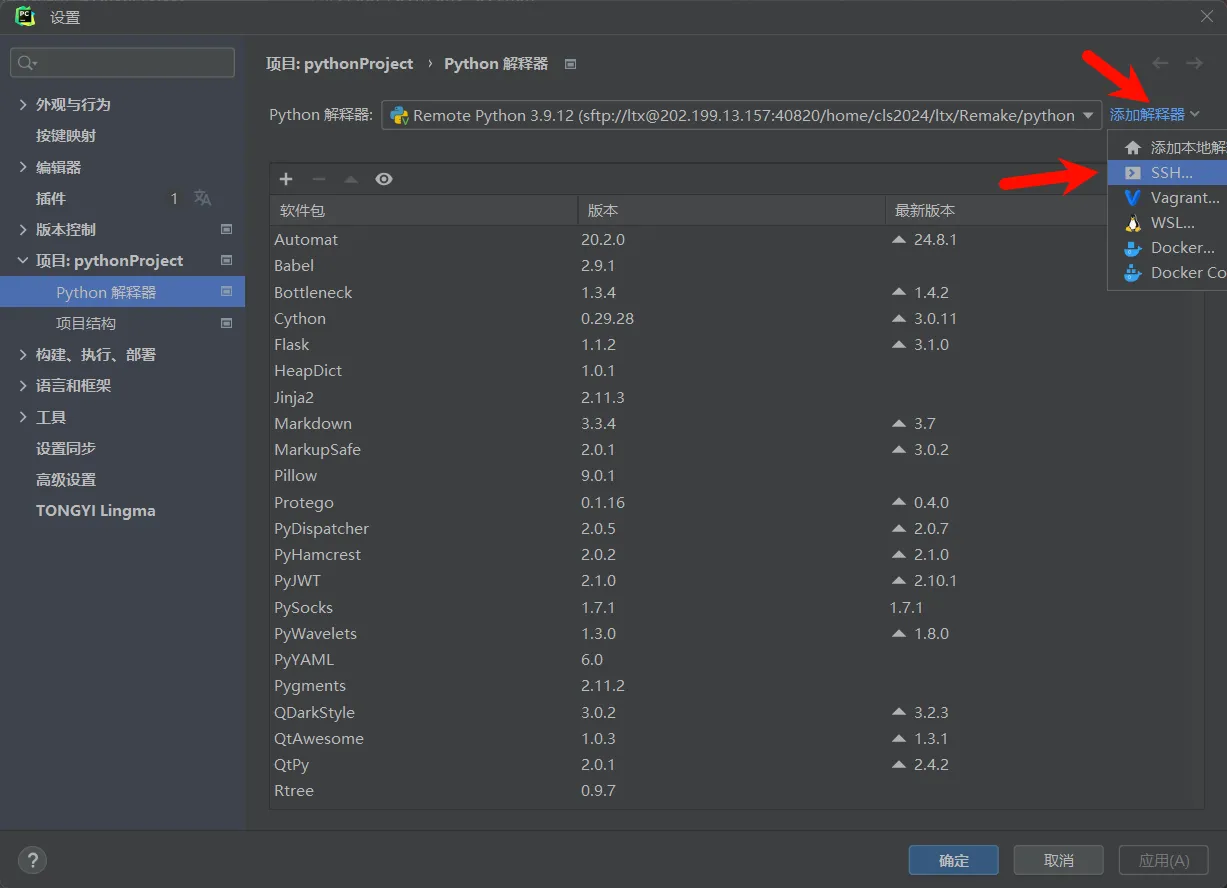This screenshot has width=1227, height=888.
Task: Expand the 工具 section
Action: (x=23, y=417)
